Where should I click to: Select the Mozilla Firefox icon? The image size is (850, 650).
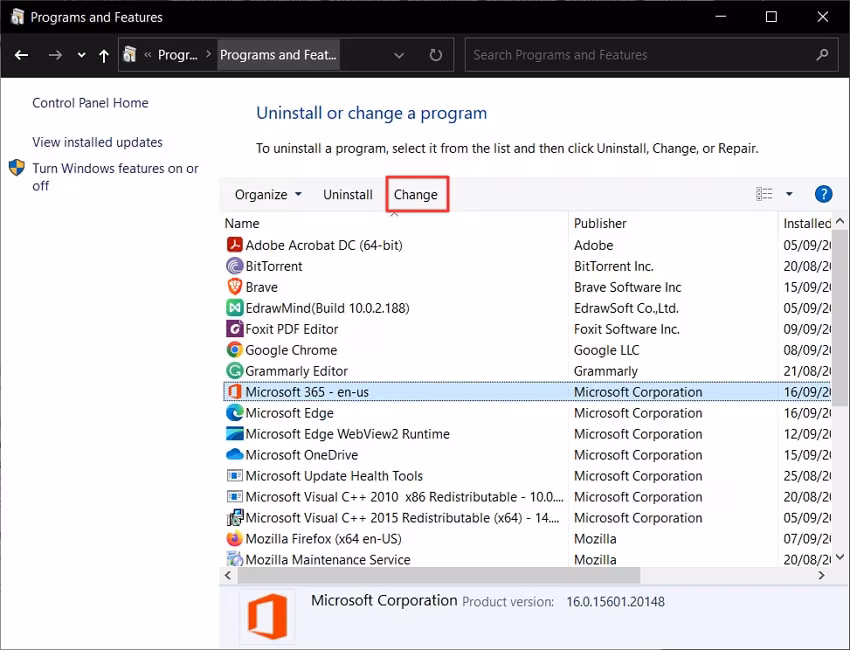coord(235,539)
